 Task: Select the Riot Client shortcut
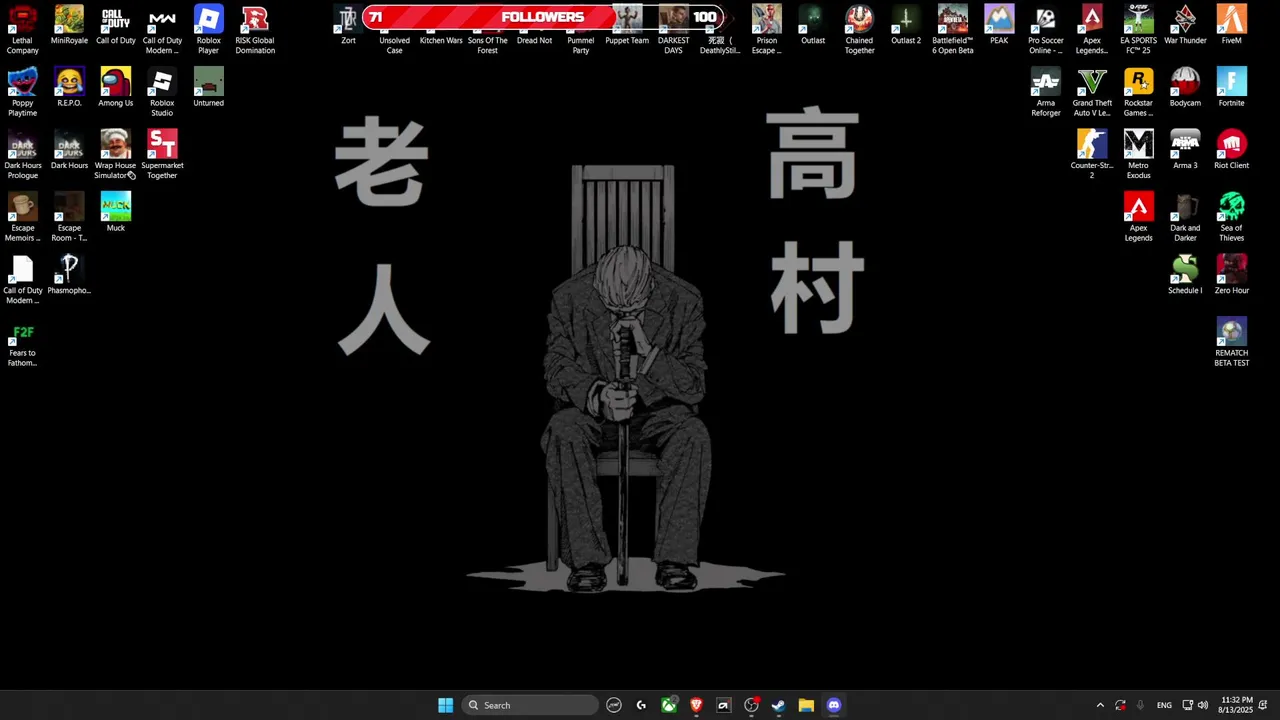coord(1231,150)
